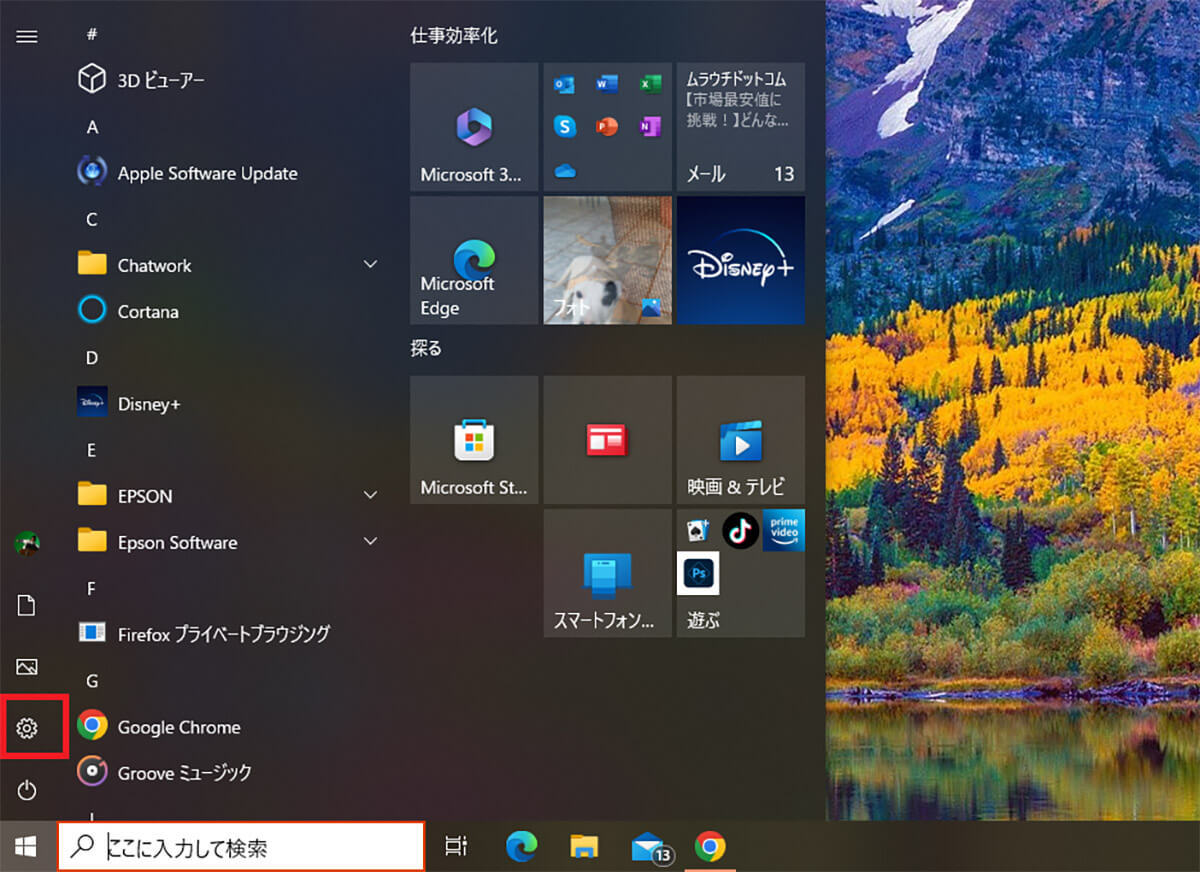Open the Disney+ tile
Image resolution: width=1200 pixels, height=872 pixels.
(x=741, y=260)
